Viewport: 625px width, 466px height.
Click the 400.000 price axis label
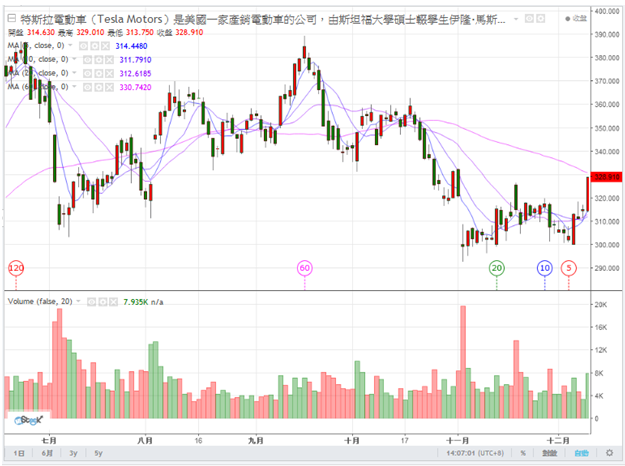[x=607, y=11]
